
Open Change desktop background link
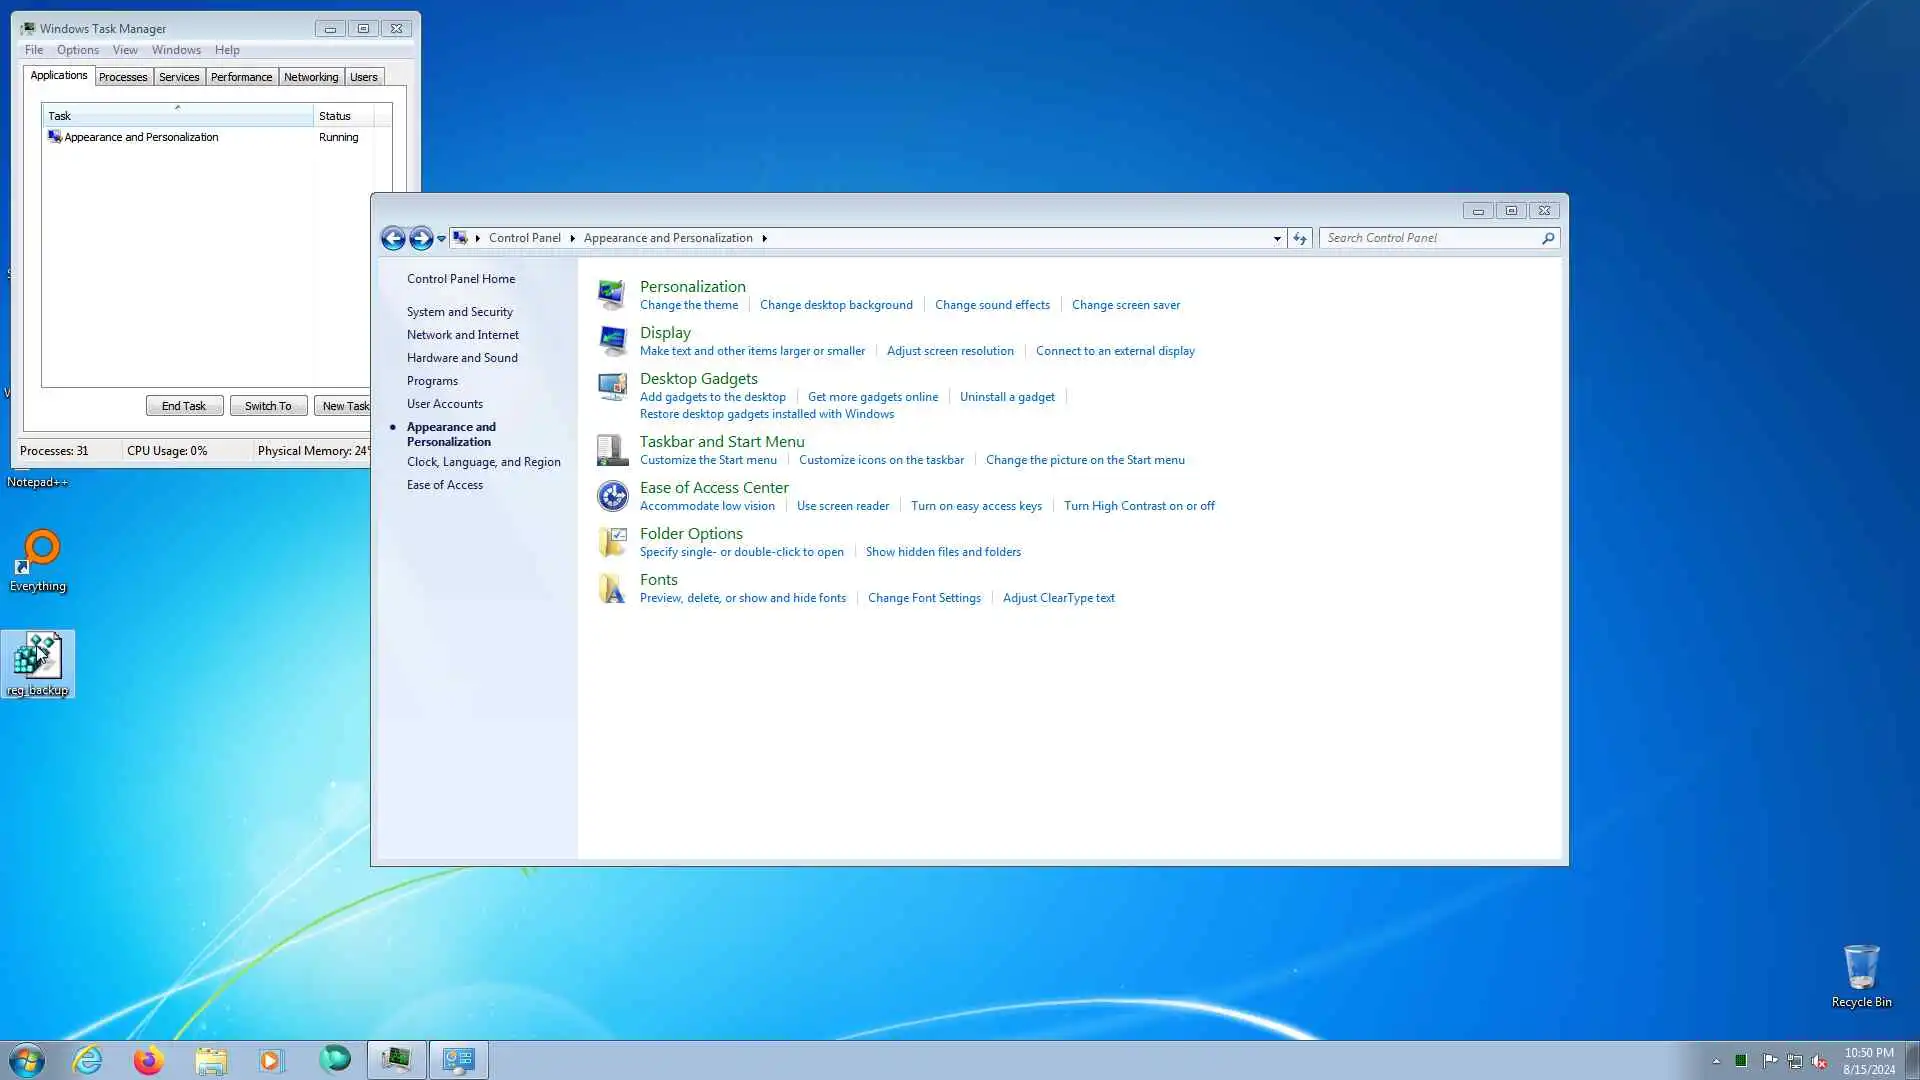click(x=835, y=305)
